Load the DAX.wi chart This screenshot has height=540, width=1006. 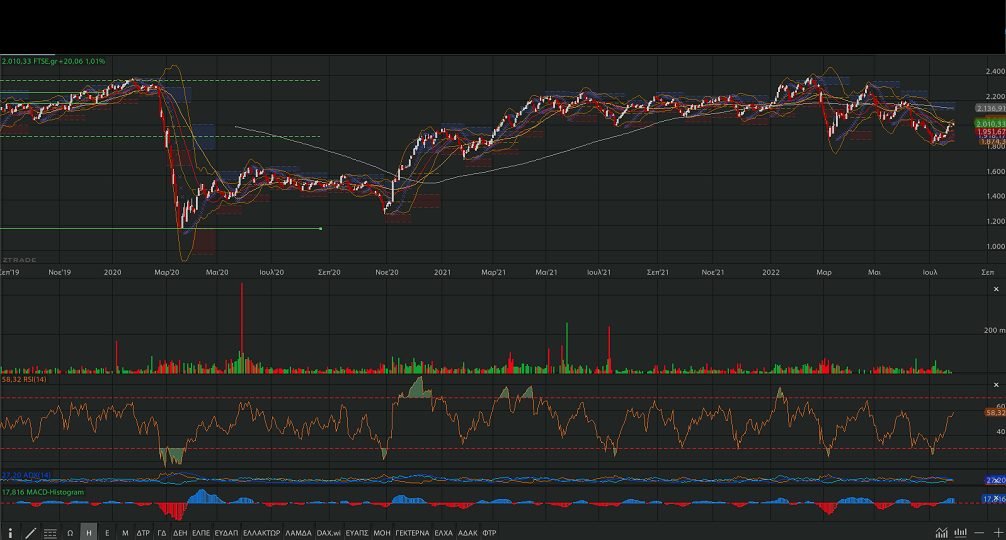(x=327, y=533)
